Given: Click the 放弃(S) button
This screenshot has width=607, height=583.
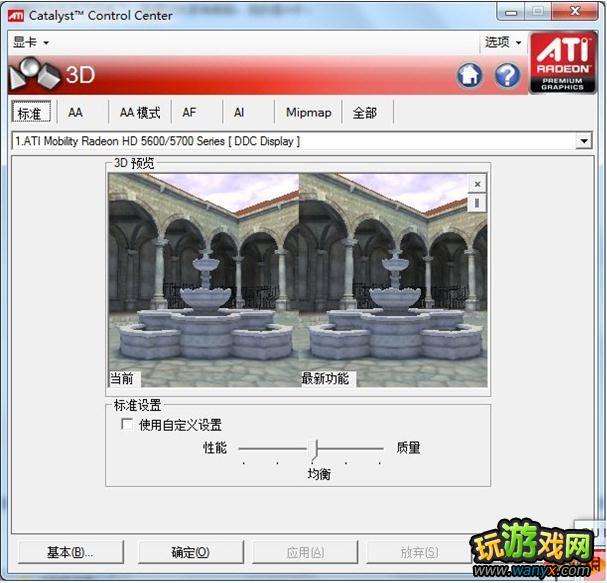Looking at the screenshot, I should [419, 552].
